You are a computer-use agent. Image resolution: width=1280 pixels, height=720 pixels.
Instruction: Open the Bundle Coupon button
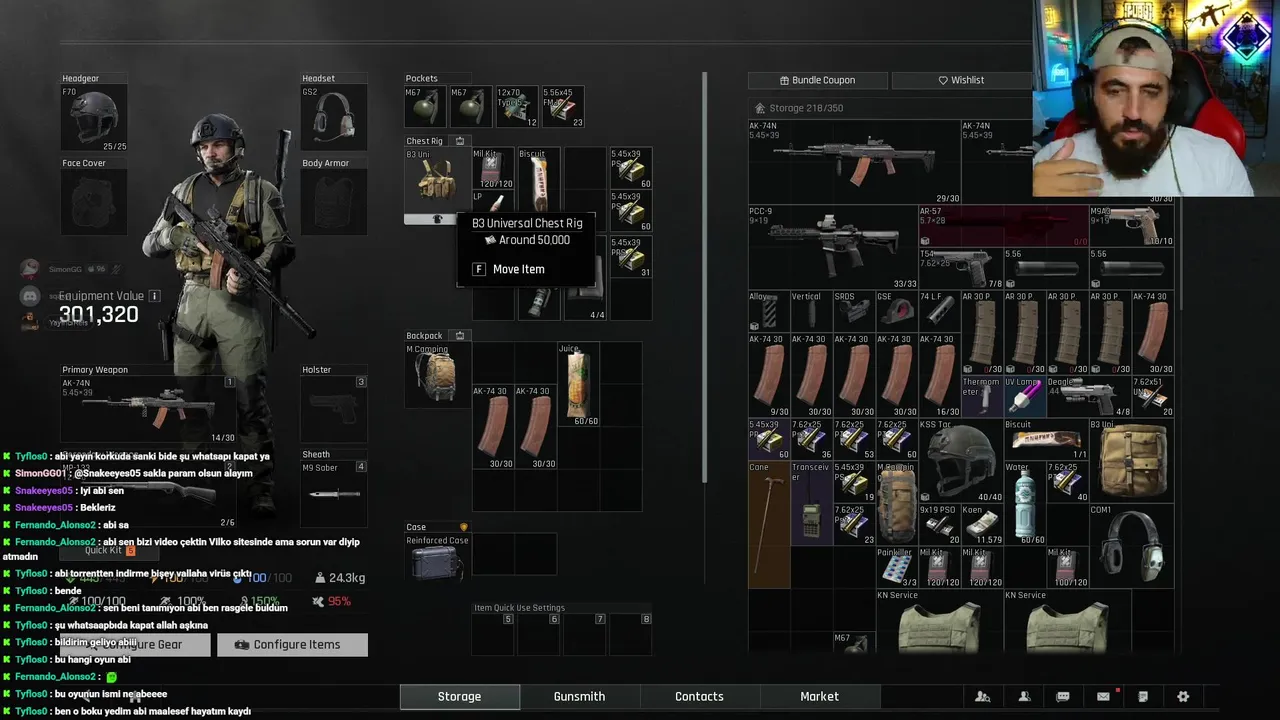[817, 80]
